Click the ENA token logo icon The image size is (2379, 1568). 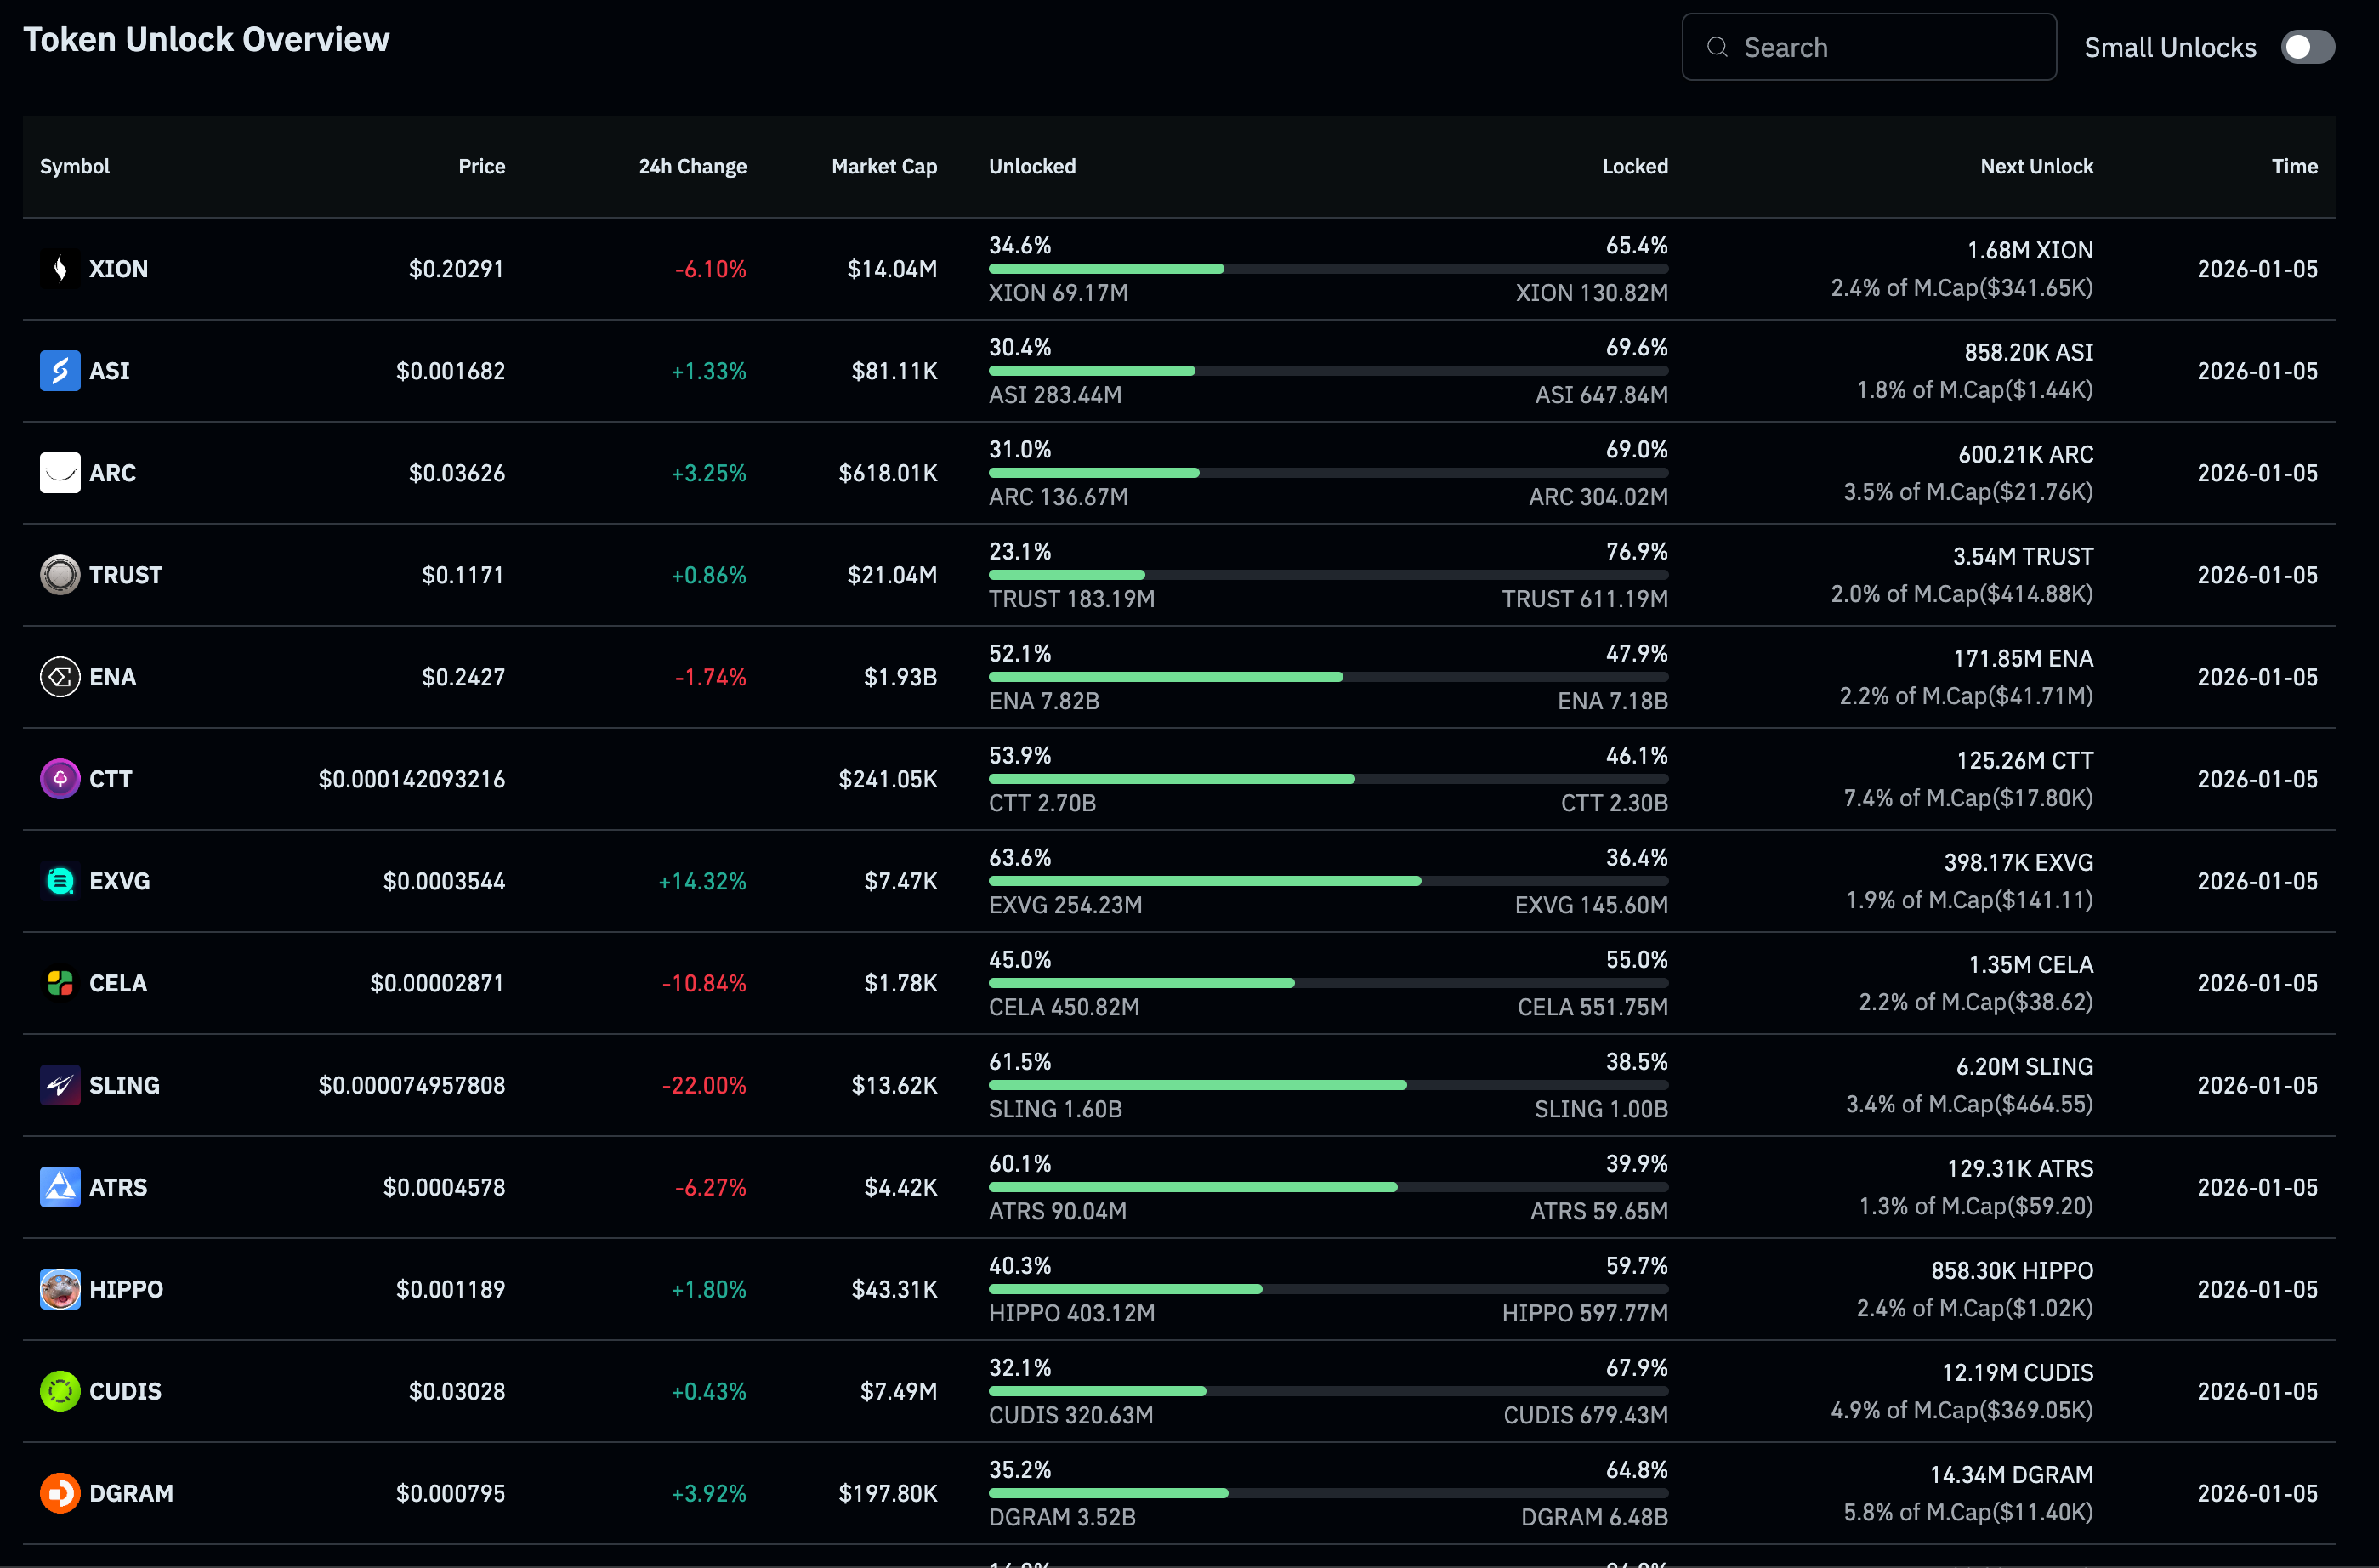pos(60,677)
